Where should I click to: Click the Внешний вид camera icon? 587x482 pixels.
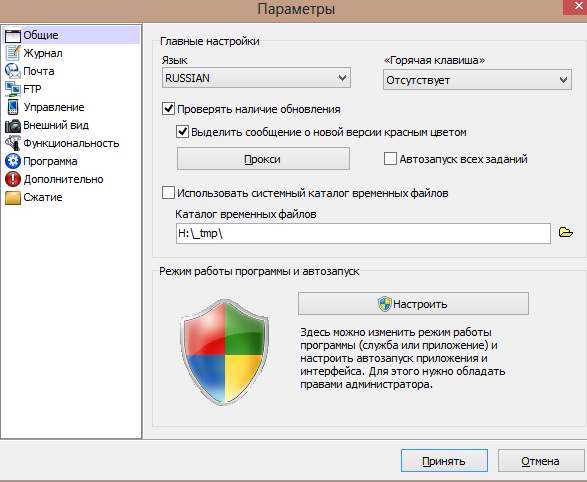point(12,125)
